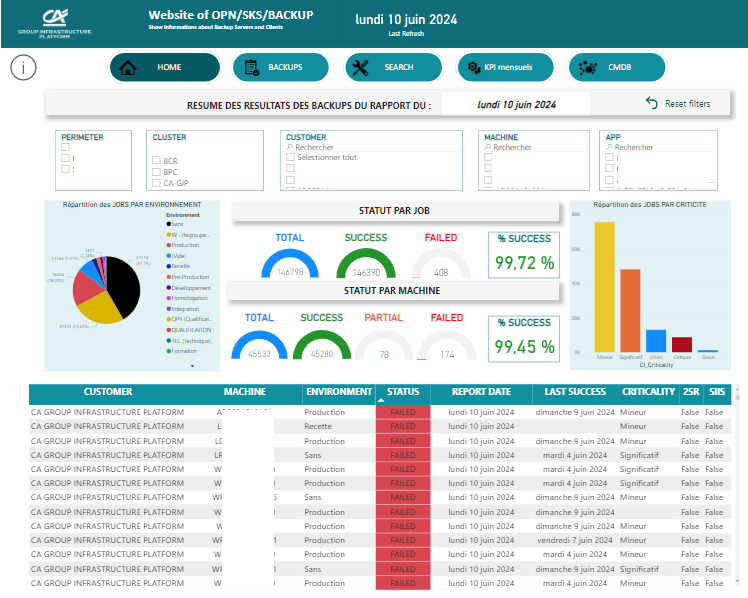Open the HOME page

165,68
